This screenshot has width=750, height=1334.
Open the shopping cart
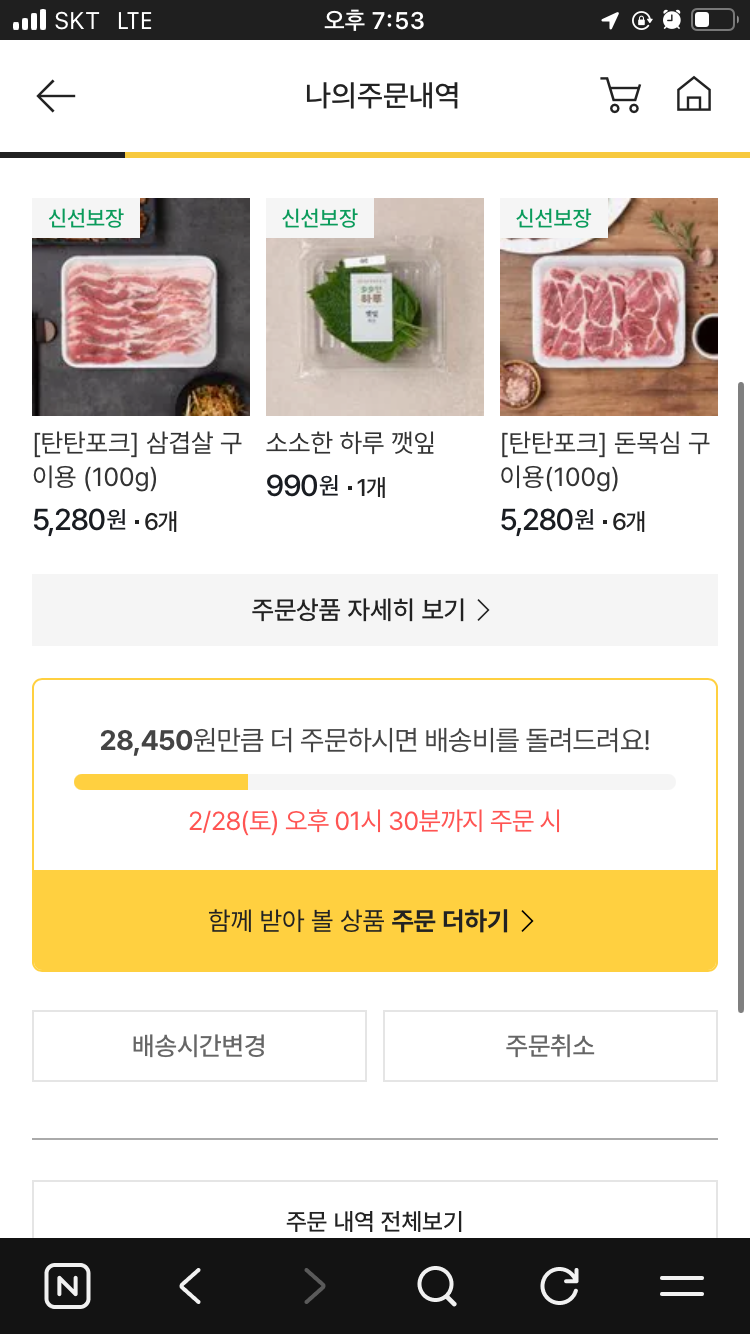click(620, 95)
